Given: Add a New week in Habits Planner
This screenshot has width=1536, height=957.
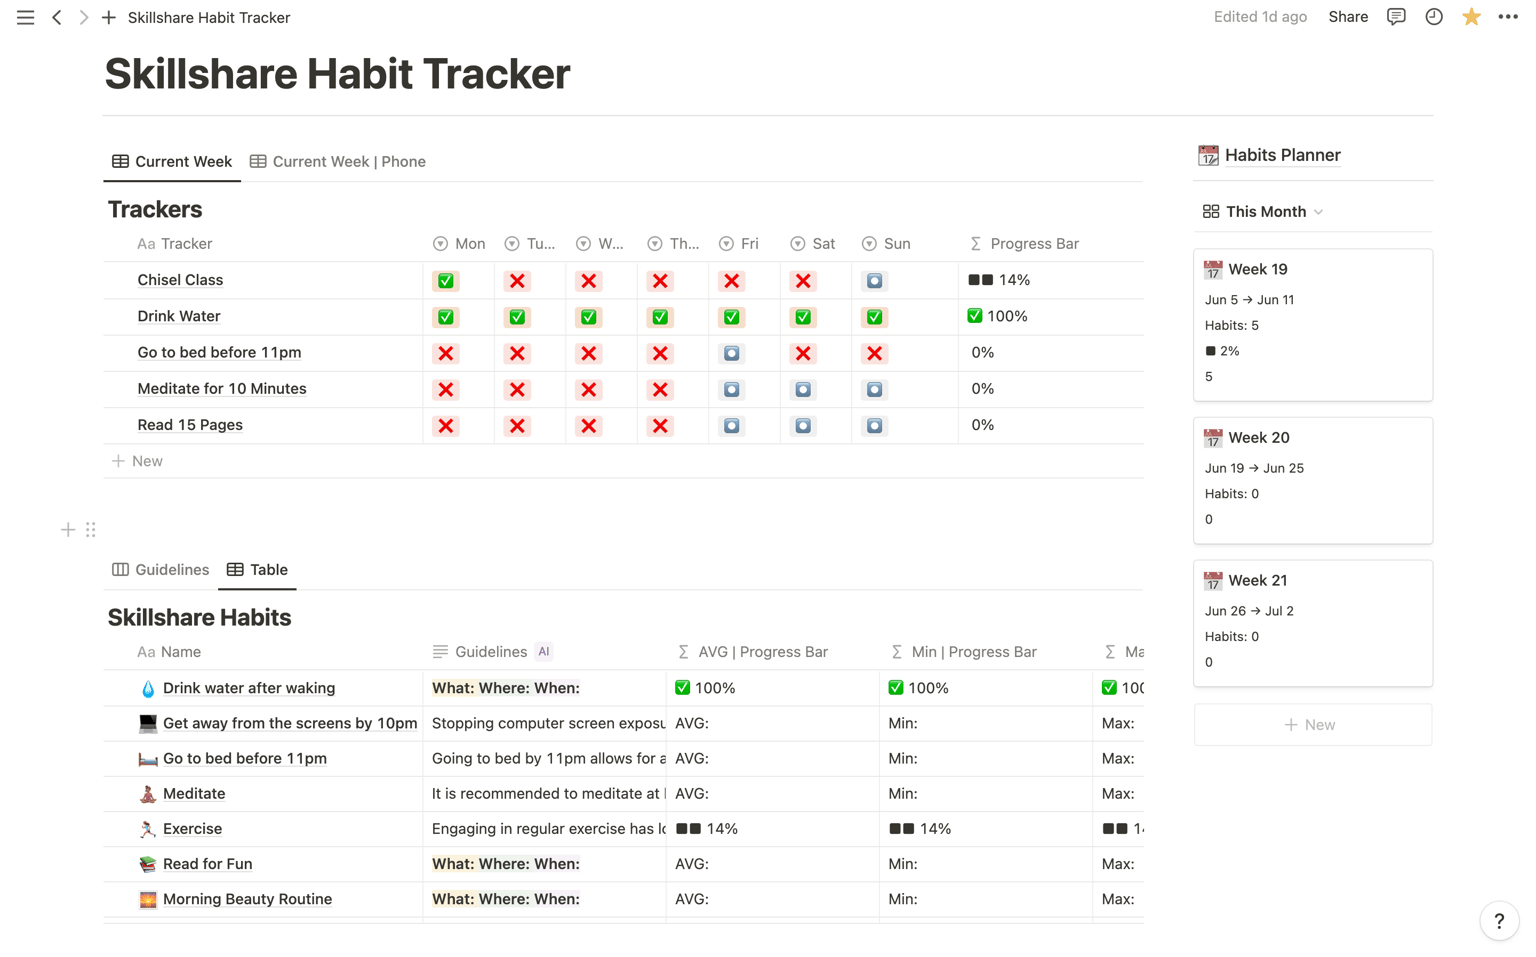Looking at the screenshot, I should coord(1312,725).
